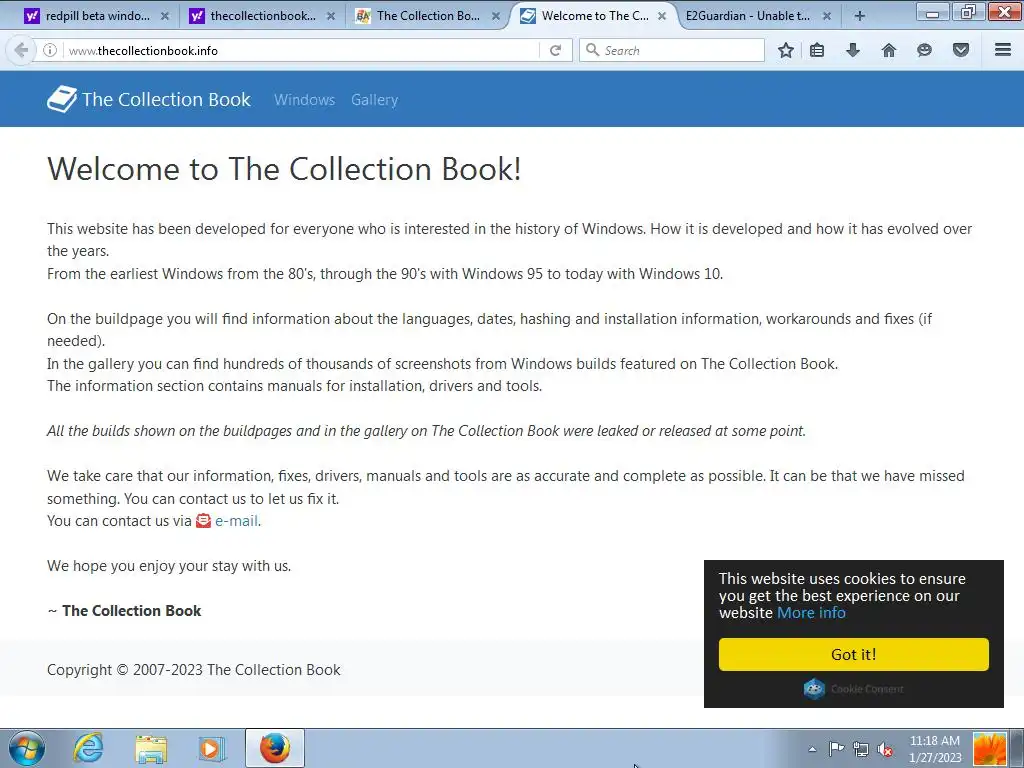Select the 'Welcome to The C...' tab

(x=594, y=16)
